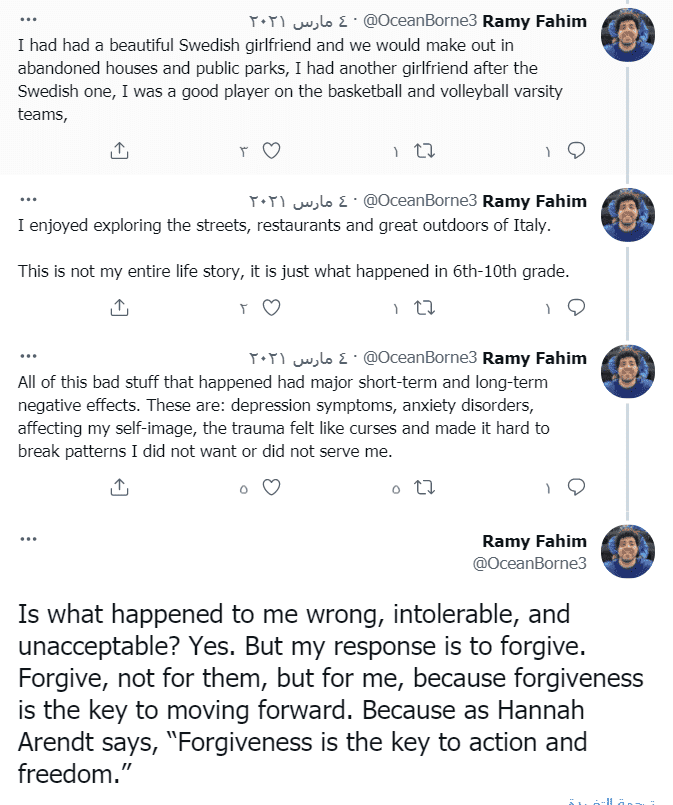Screen dimensions: 673x805
Task: Share the Swedish girlfriend tweet
Action: click(119, 150)
